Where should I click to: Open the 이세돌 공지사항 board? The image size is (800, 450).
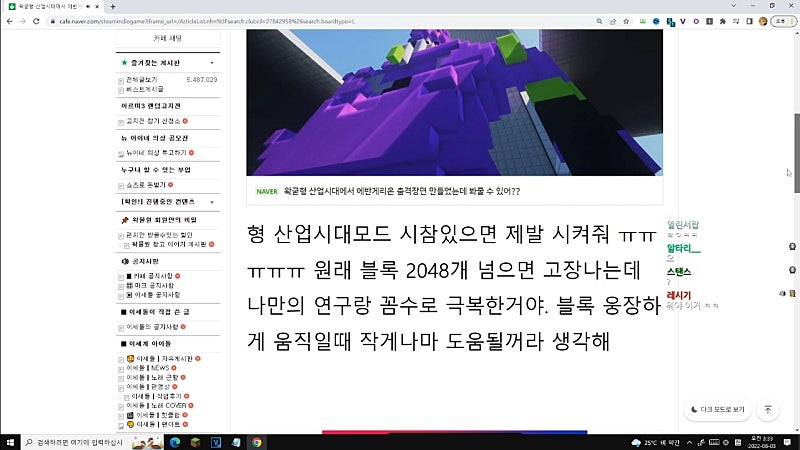click(x=157, y=295)
